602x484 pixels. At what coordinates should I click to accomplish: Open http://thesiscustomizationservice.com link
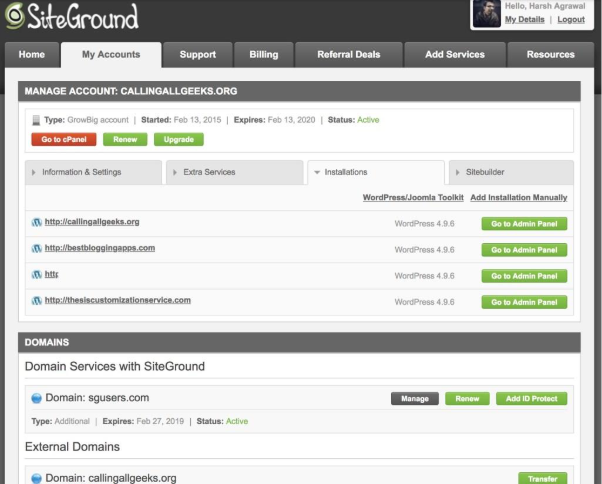click(x=118, y=300)
